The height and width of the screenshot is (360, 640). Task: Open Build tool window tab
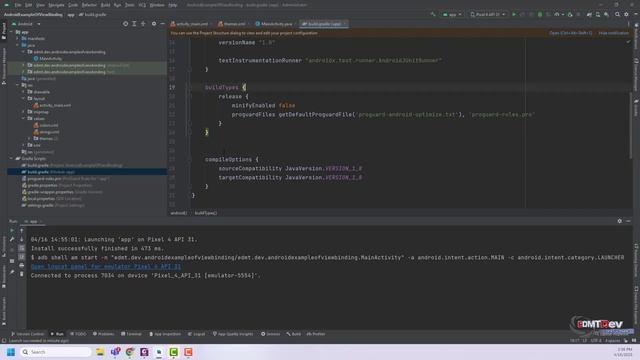click(x=293, y=334)
